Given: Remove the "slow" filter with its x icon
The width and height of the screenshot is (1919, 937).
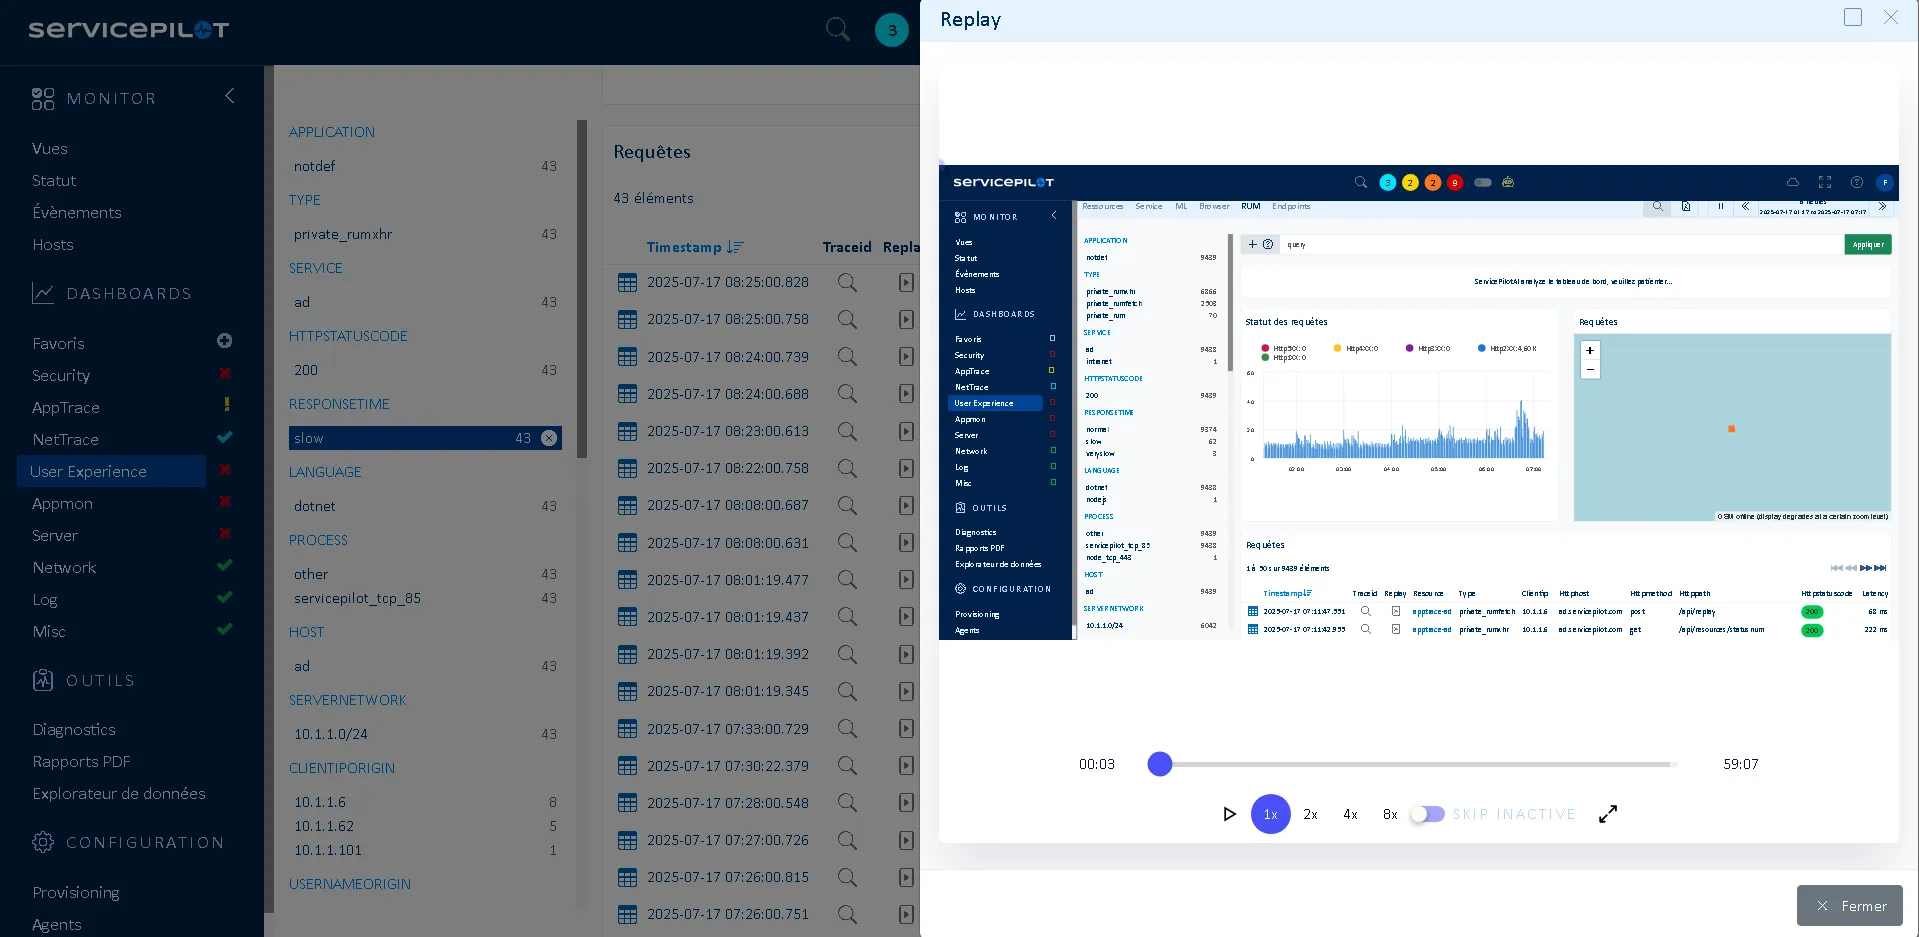Looking at the screenshot, I should click(548, 437).
